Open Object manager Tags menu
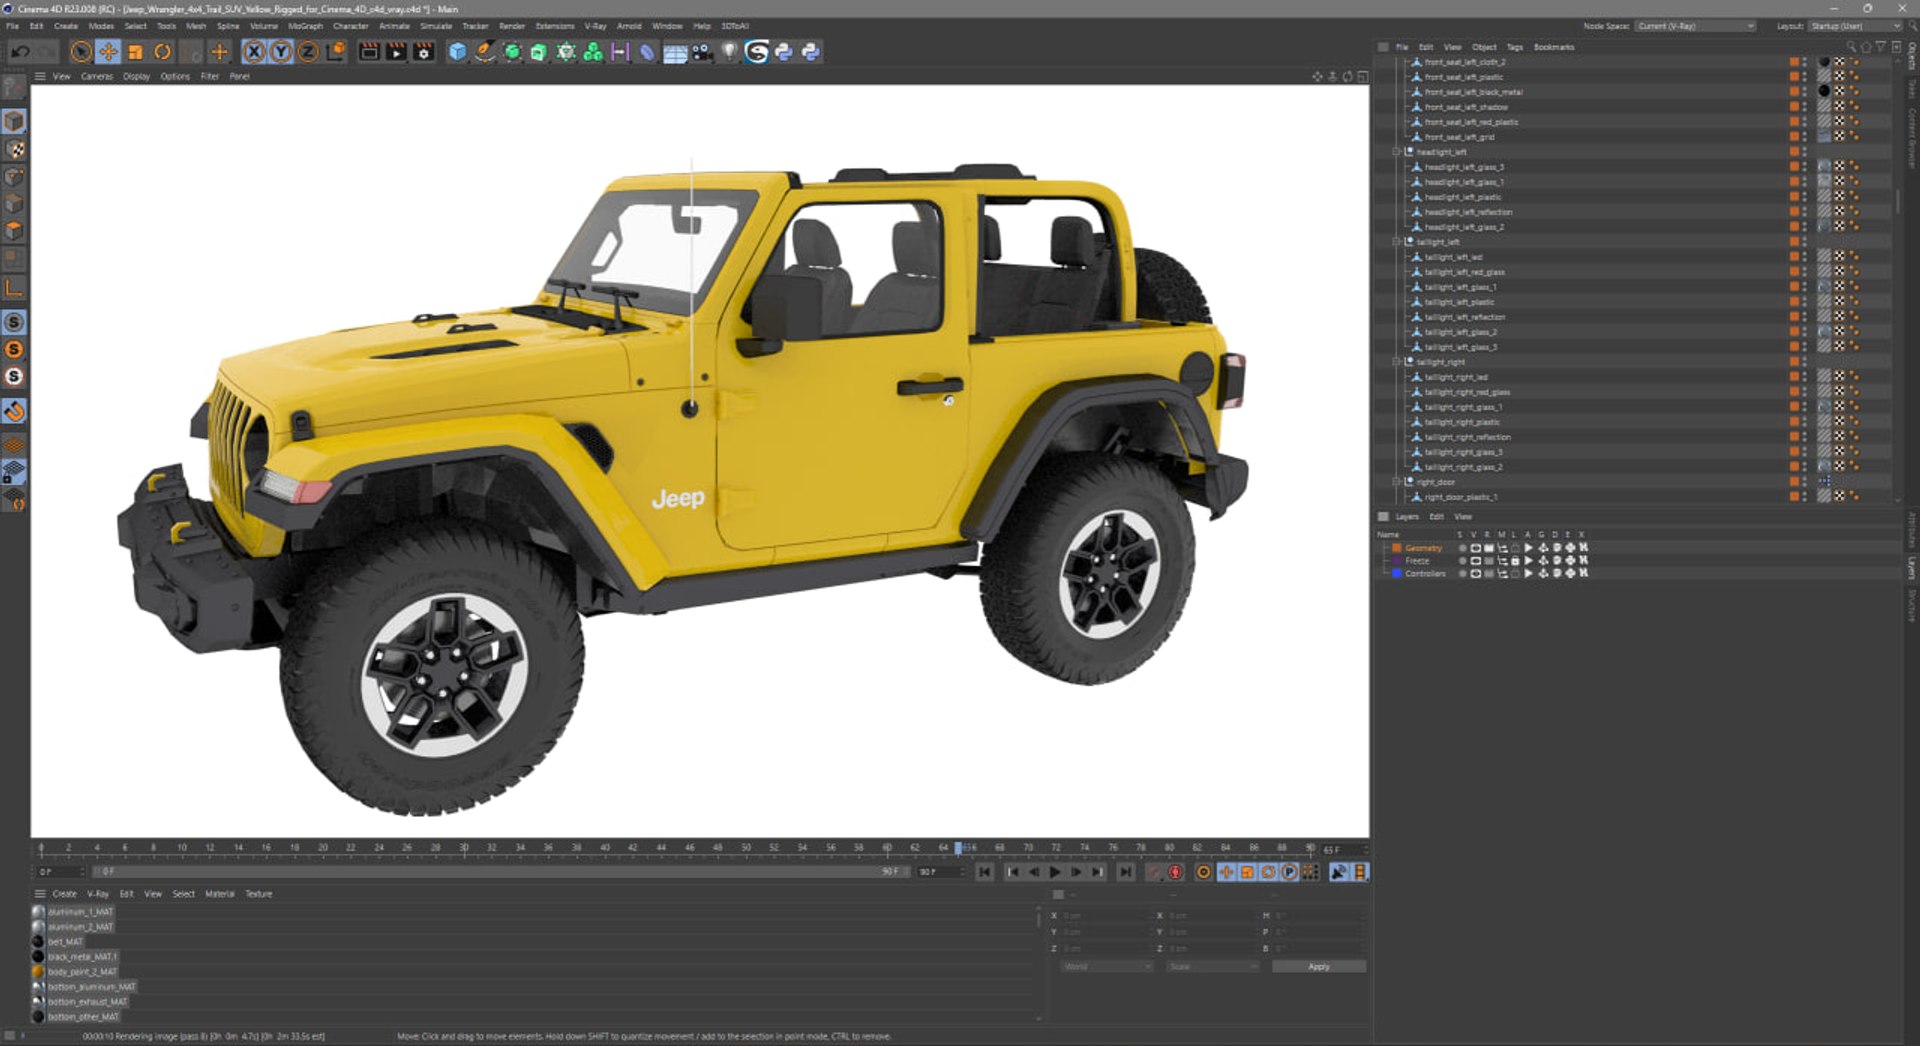This screenshot has width=1920, height=1046. (x=1515, y=47)
